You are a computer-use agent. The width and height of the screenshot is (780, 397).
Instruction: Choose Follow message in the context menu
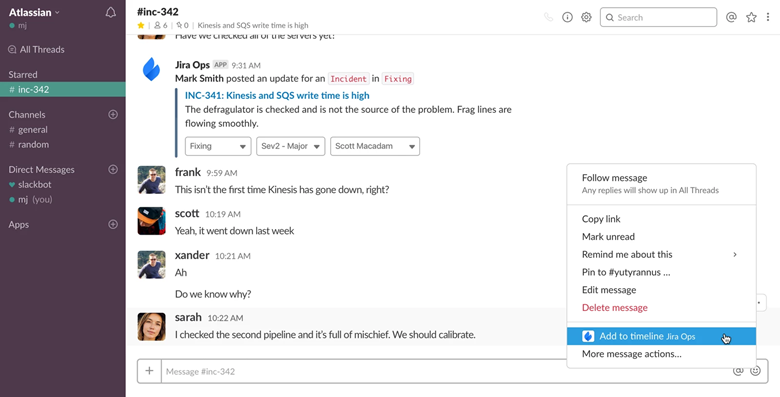tap(662, 184)
